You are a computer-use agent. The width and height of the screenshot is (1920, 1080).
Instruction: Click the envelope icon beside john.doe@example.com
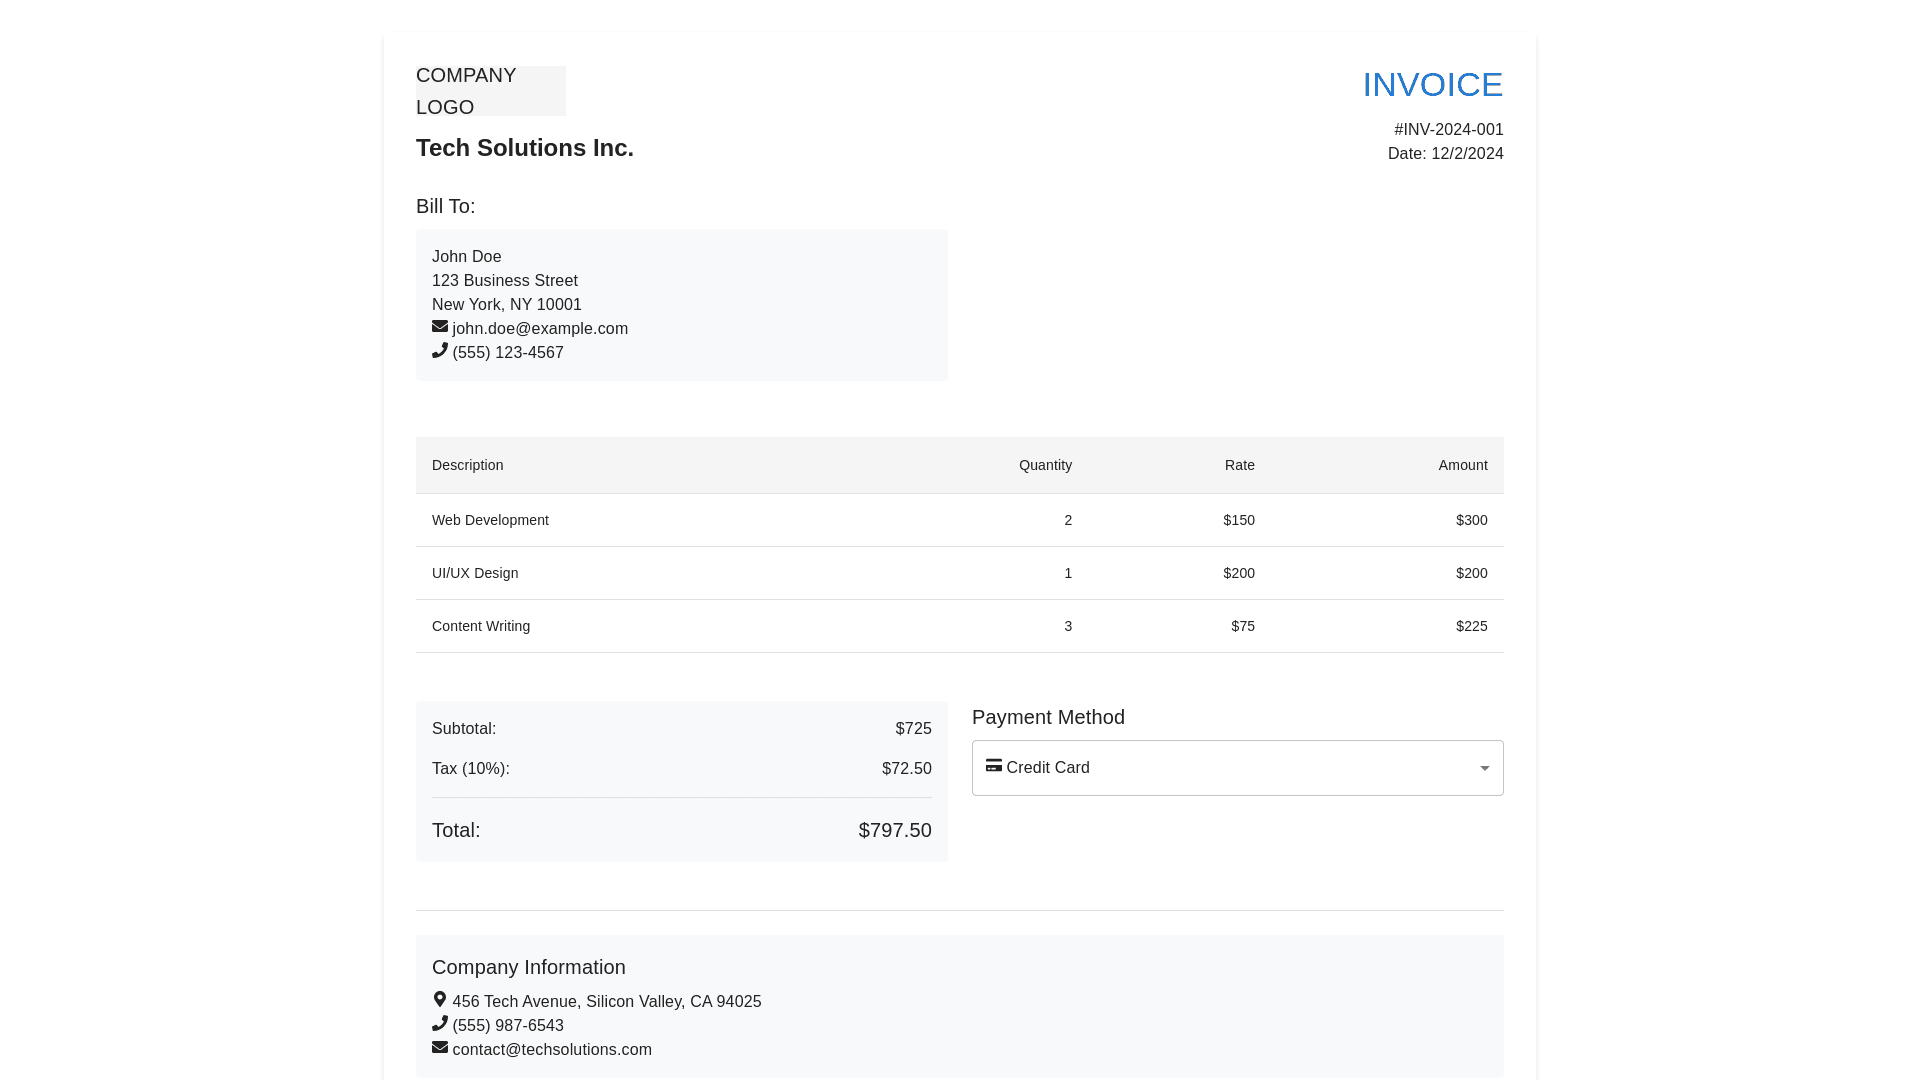coord(440,327)
